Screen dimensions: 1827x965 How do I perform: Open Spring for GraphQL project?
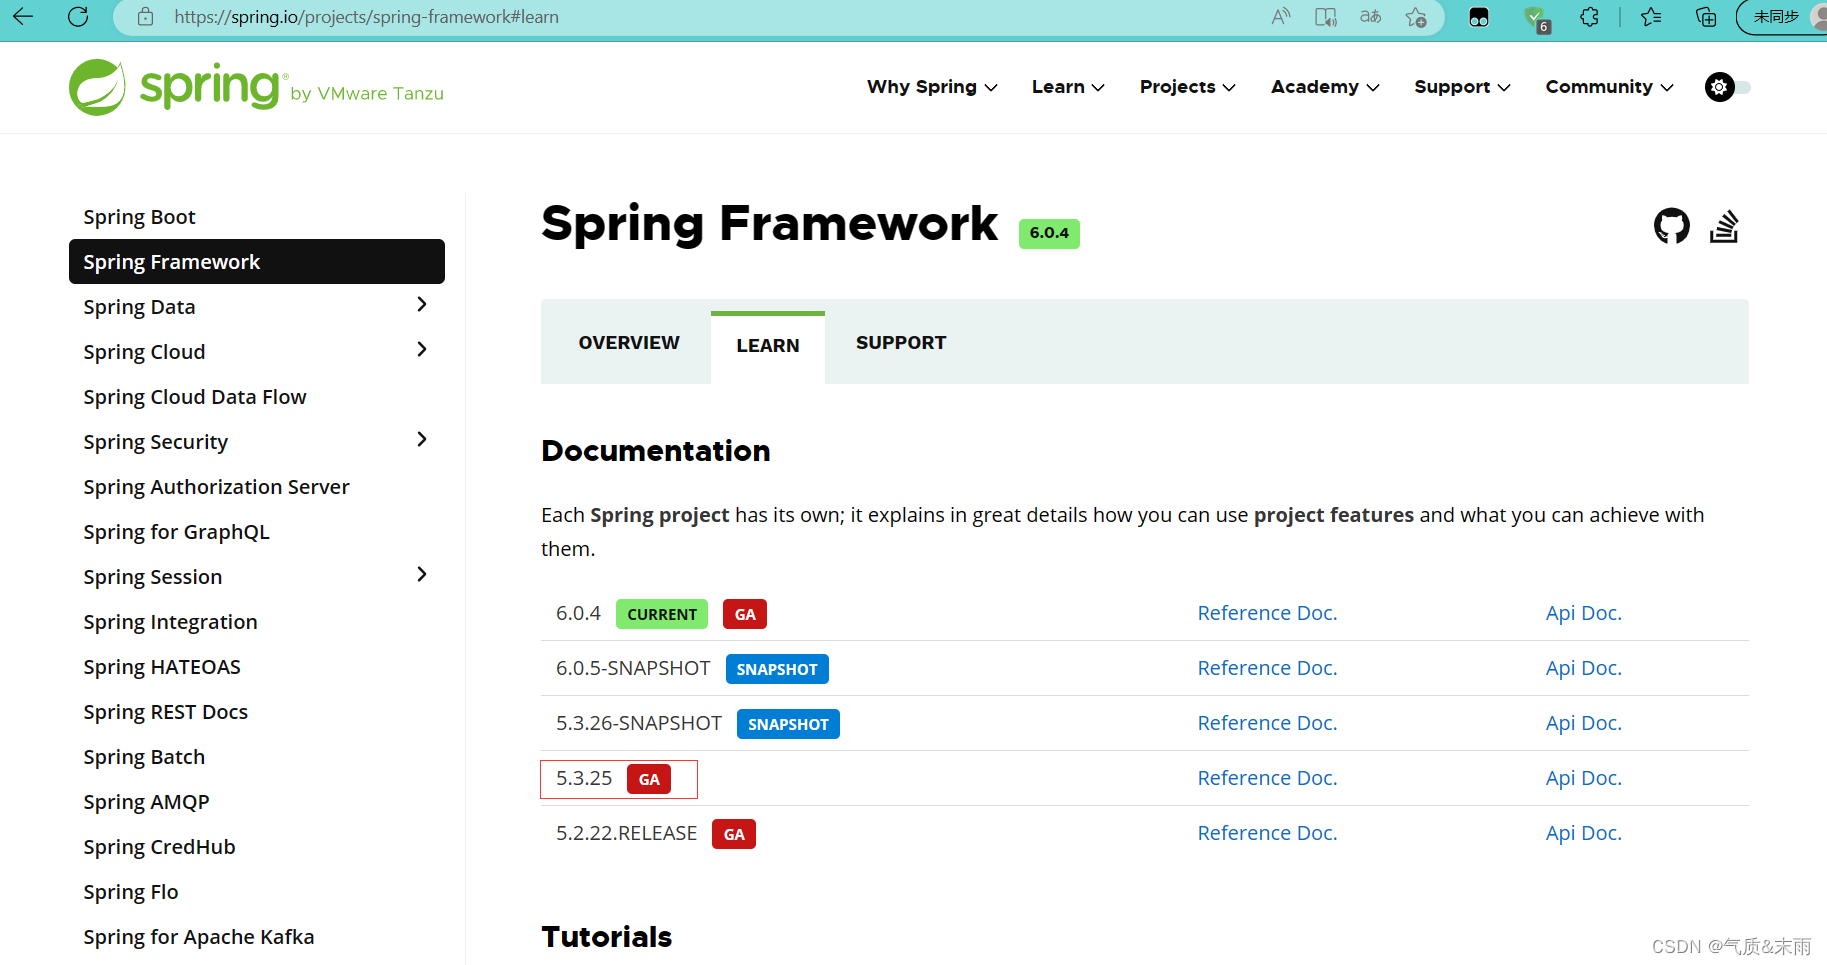tap(177, 532)
